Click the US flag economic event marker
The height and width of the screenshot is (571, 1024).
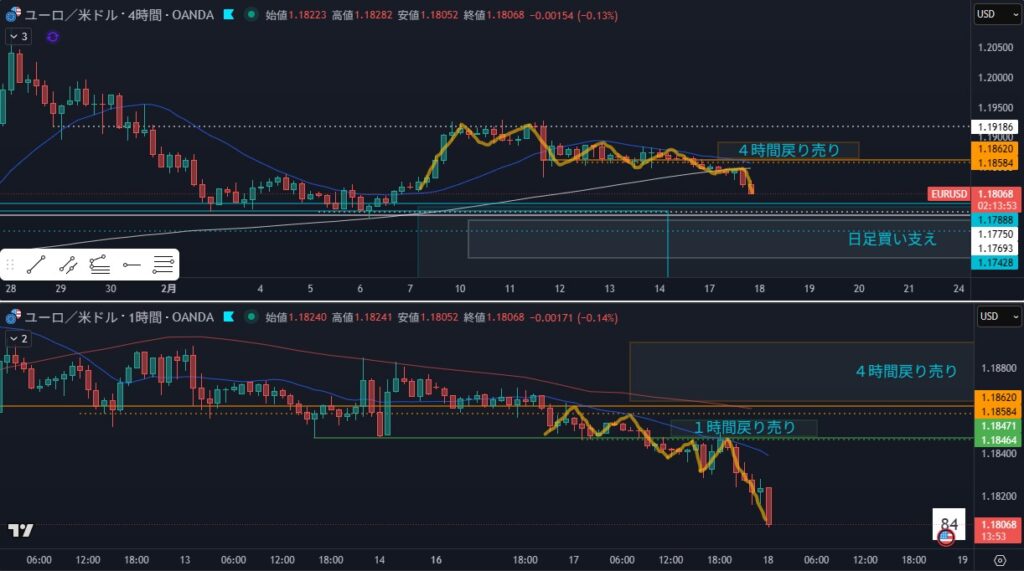pos(945,537)
